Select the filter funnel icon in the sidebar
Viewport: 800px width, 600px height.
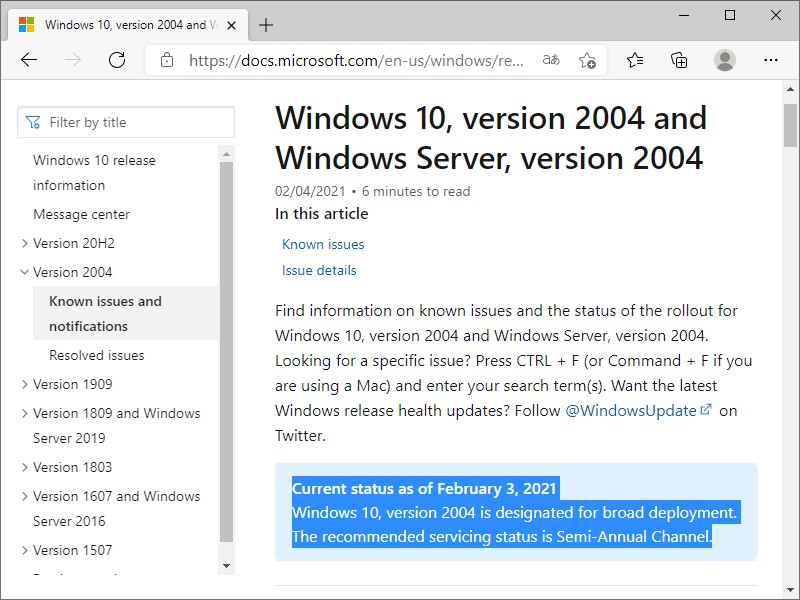[x=31, y=121]
